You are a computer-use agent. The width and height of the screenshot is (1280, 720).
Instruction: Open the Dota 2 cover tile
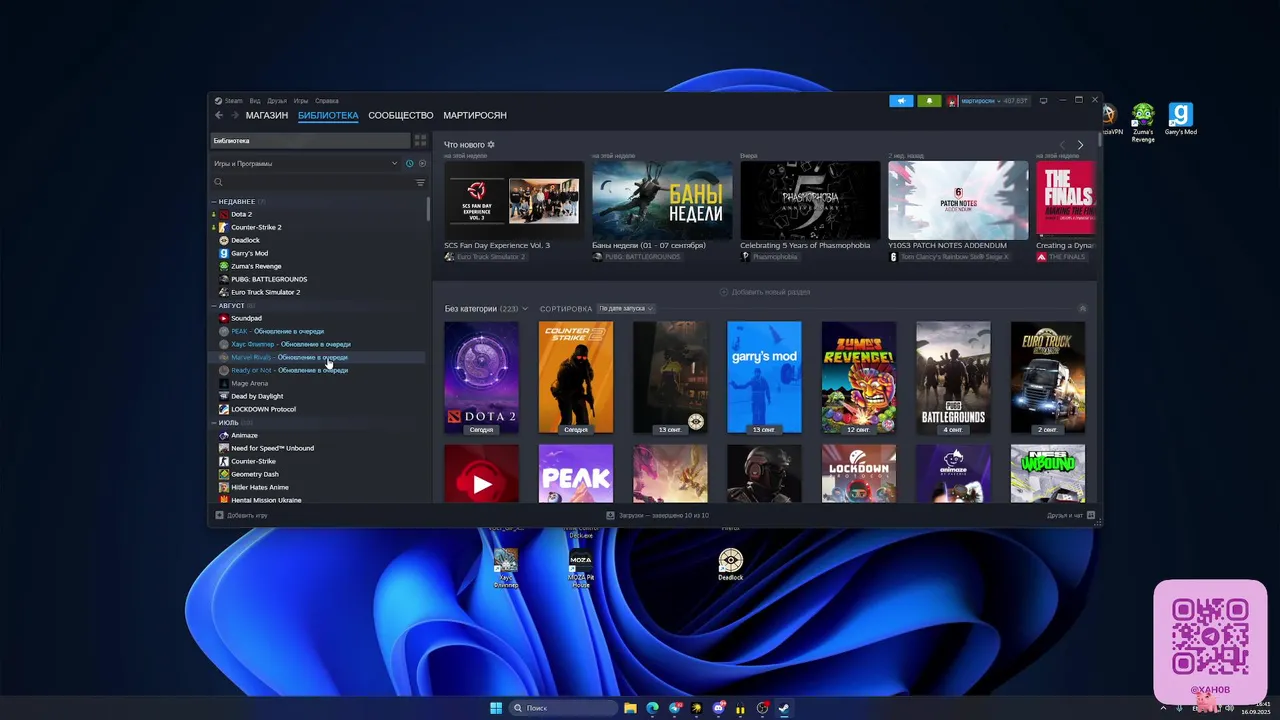(481, 377)
